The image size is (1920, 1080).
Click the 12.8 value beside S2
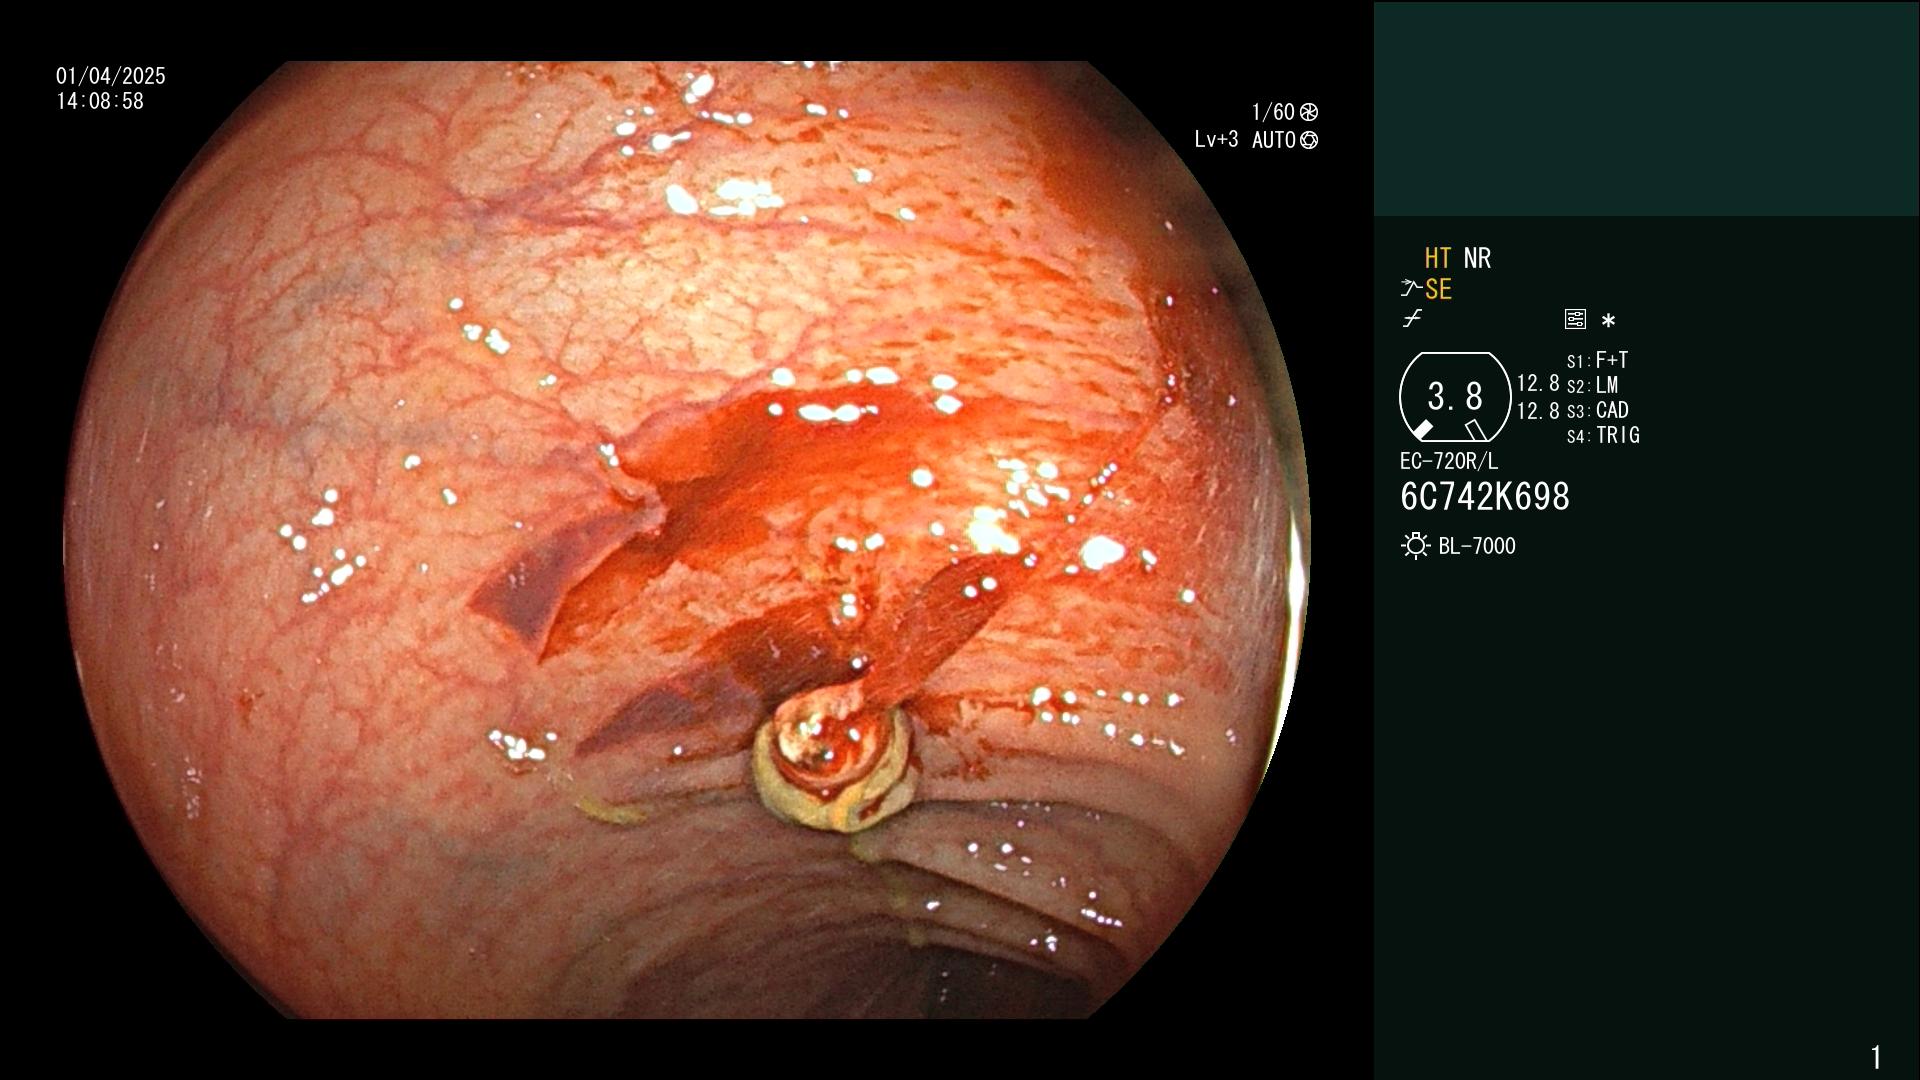1538,383
